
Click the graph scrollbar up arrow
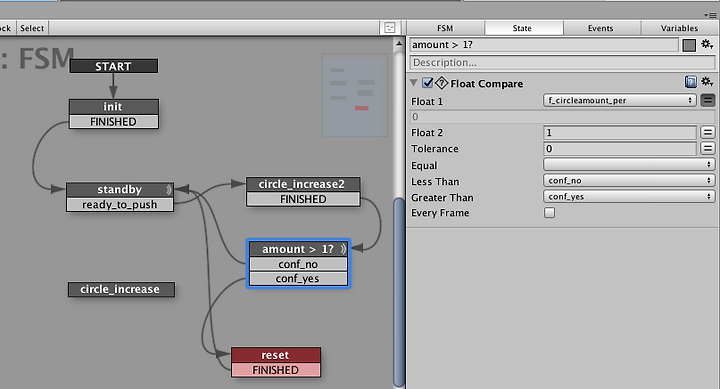click(399, 44)
